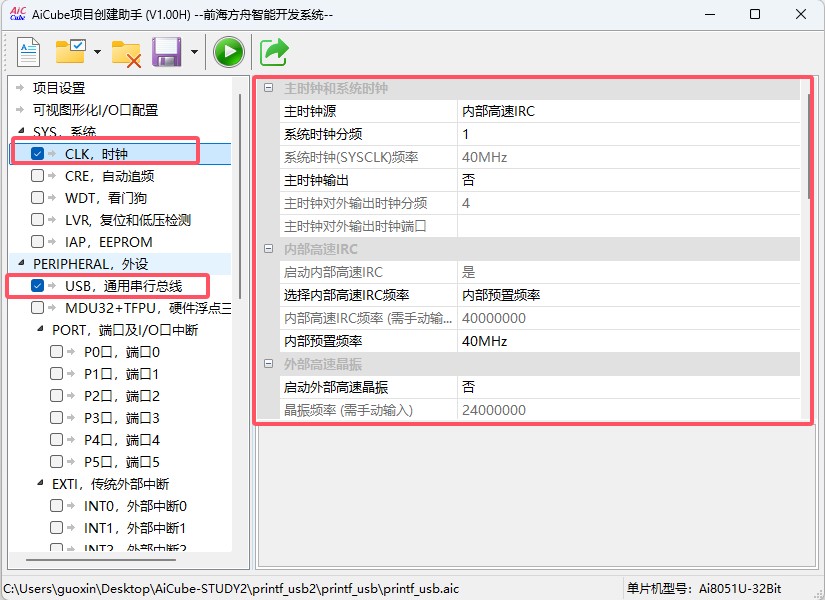Click the 主时钟源 value 内部高速IRC

click(629, 111)
